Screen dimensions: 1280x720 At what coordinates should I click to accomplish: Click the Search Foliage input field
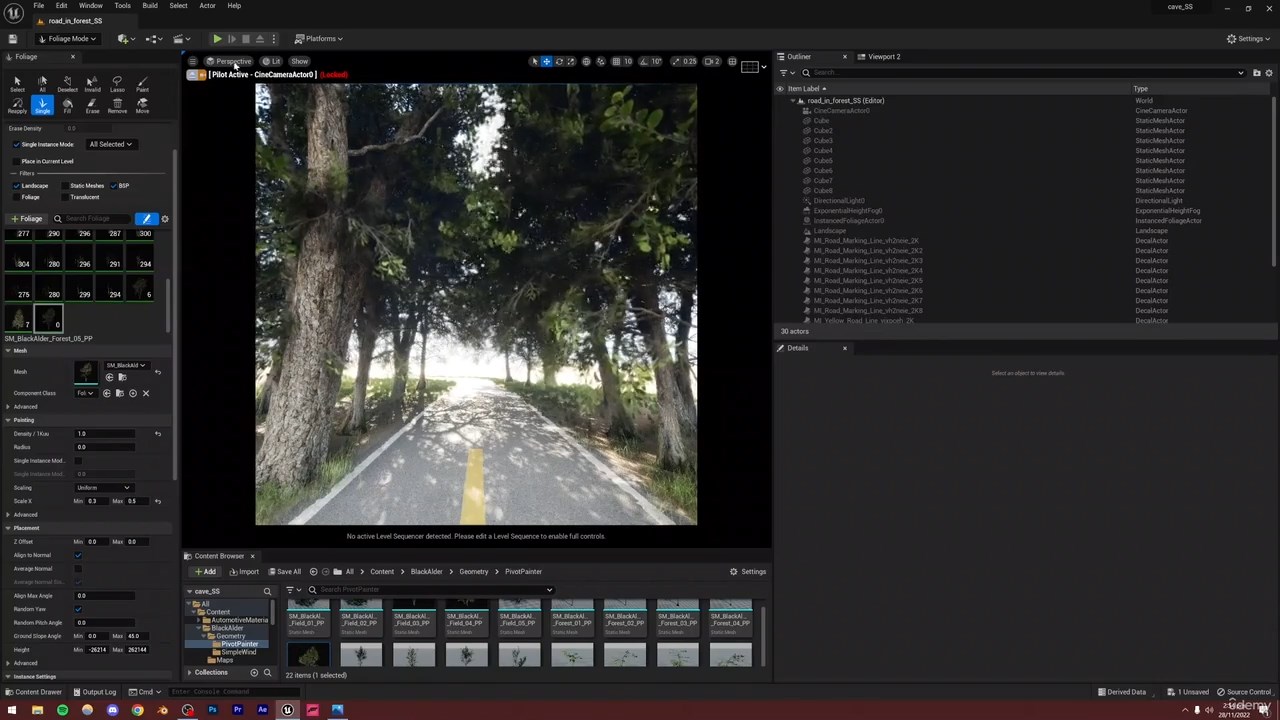point(92,219)
